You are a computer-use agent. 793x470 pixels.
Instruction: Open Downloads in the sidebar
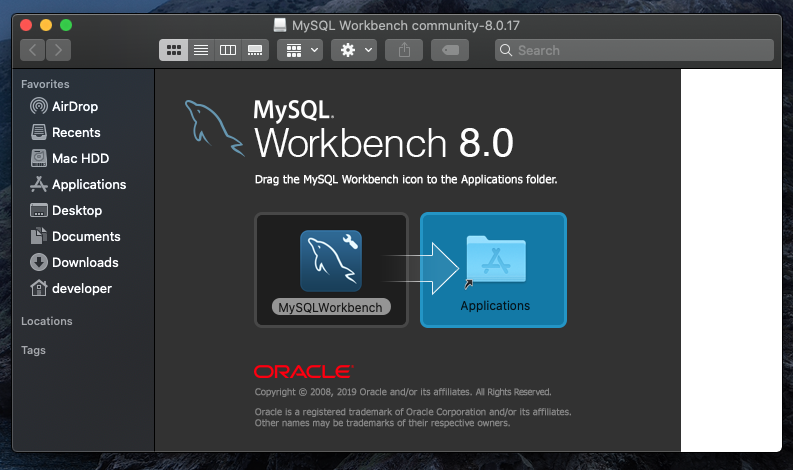(85, 262)
